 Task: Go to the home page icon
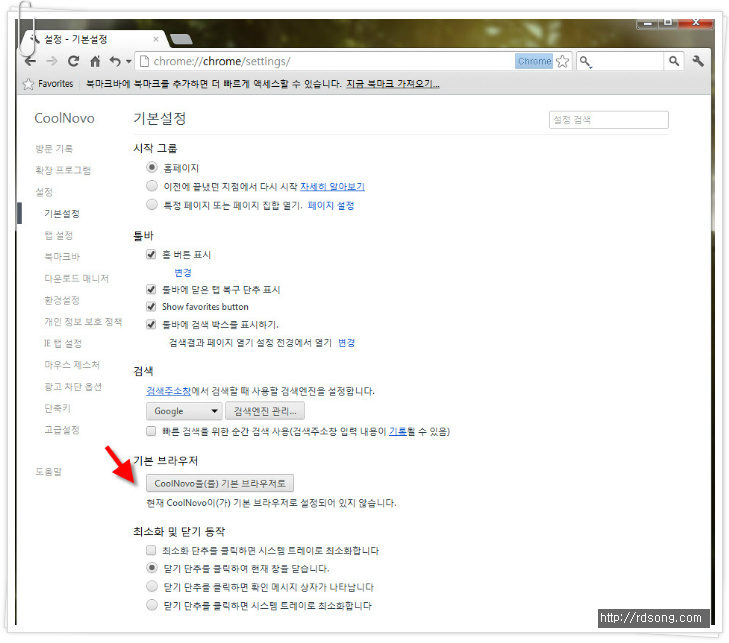pos(95,61)
